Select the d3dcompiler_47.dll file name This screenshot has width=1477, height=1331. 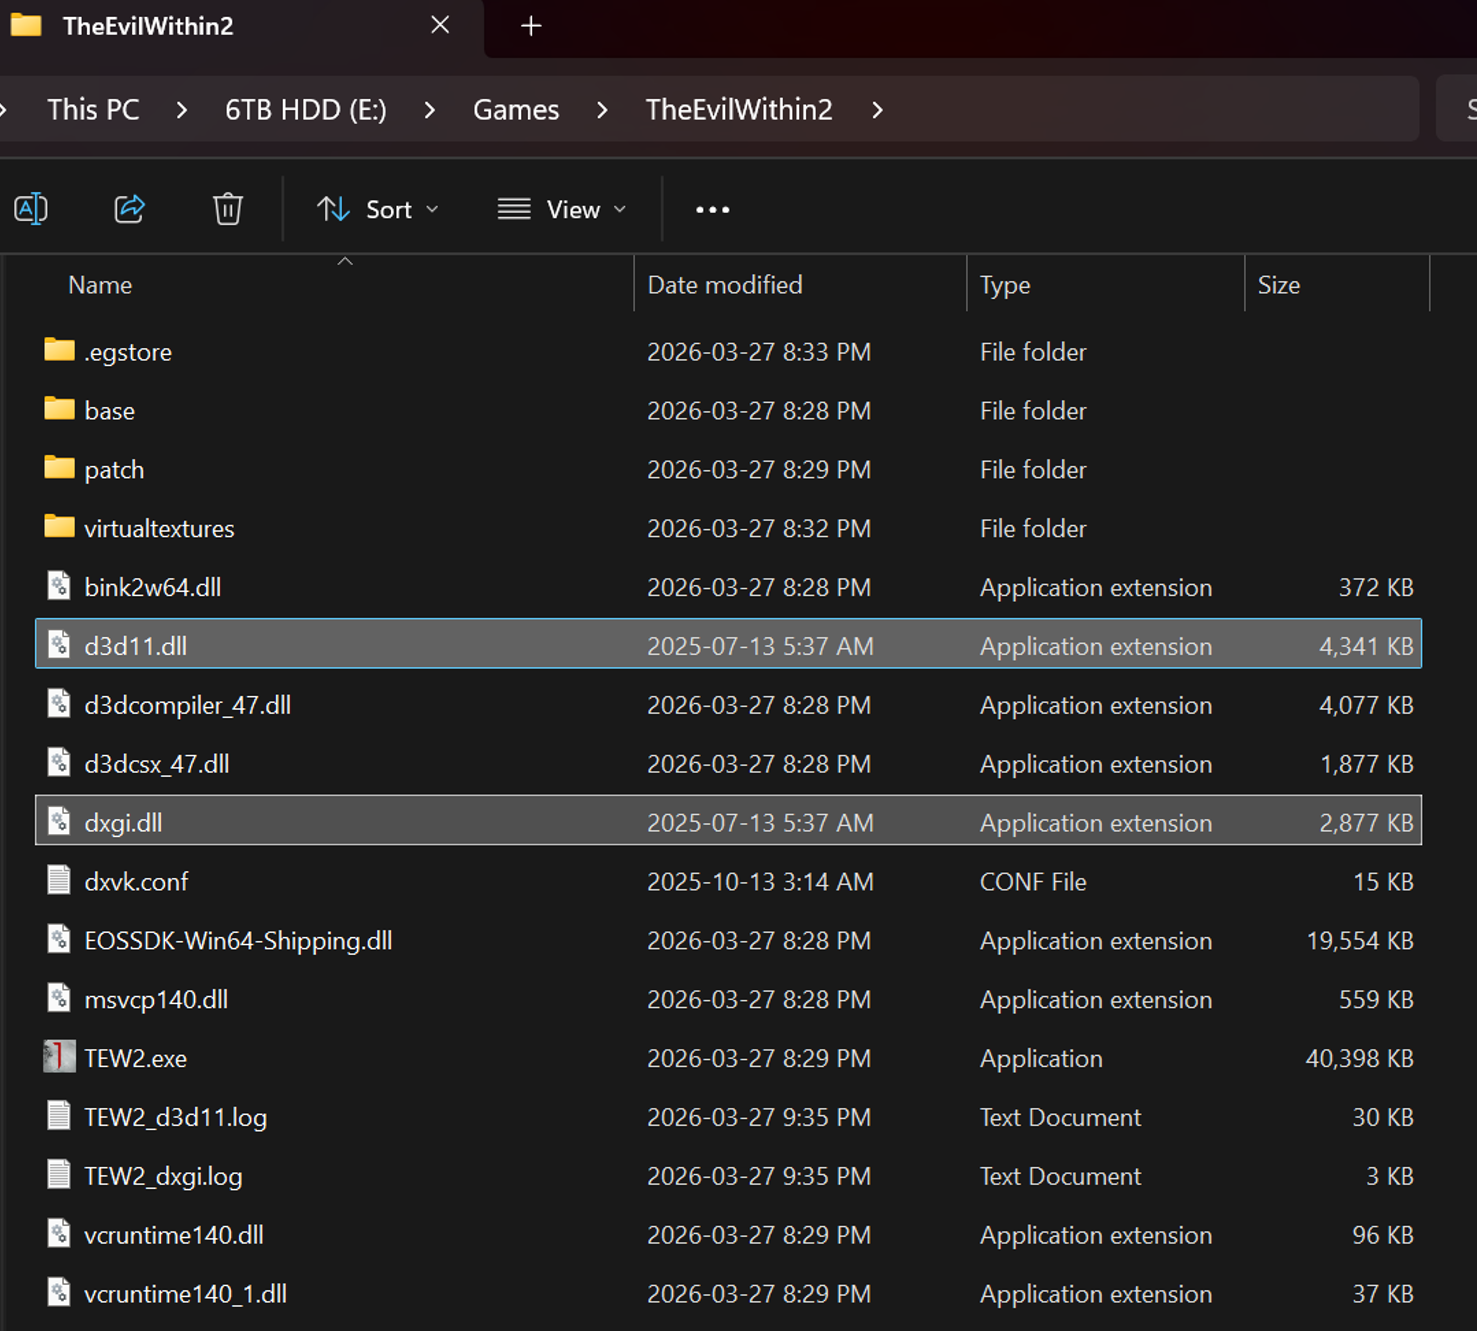[187, 705]
